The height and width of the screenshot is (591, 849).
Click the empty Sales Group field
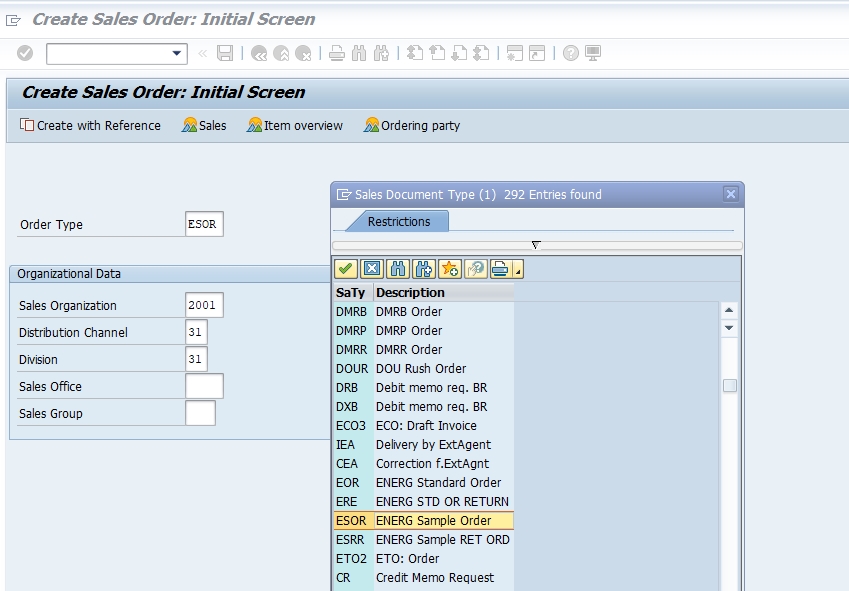click(200, 413)
